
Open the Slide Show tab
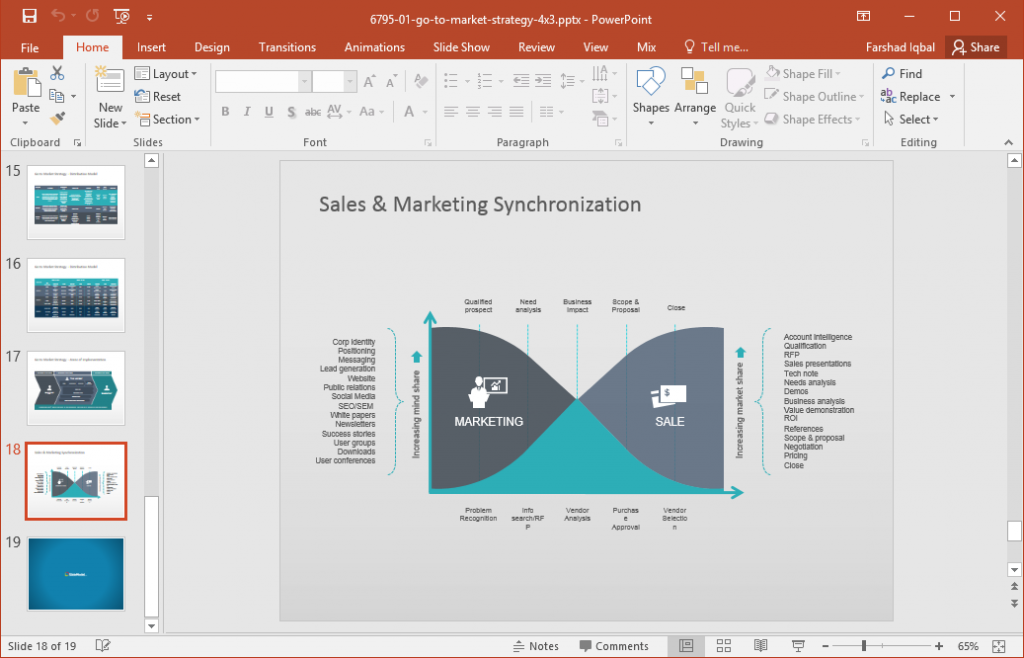tap(463, 47)
